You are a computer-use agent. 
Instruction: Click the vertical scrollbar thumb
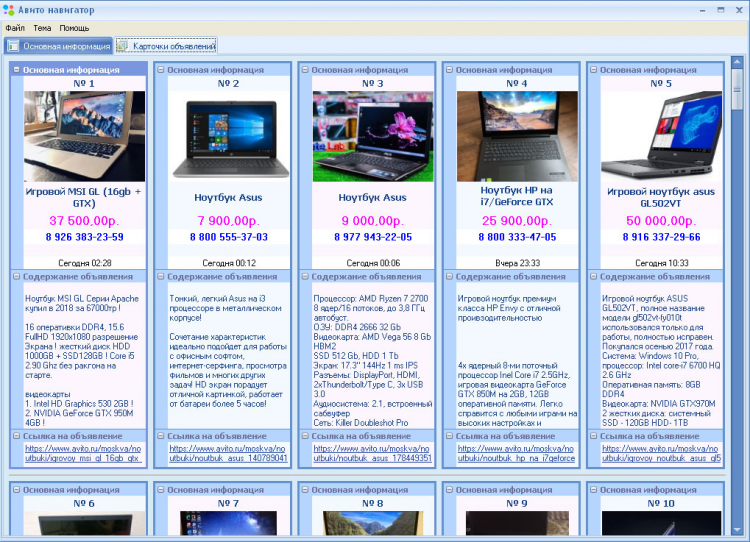coord(737,89)
